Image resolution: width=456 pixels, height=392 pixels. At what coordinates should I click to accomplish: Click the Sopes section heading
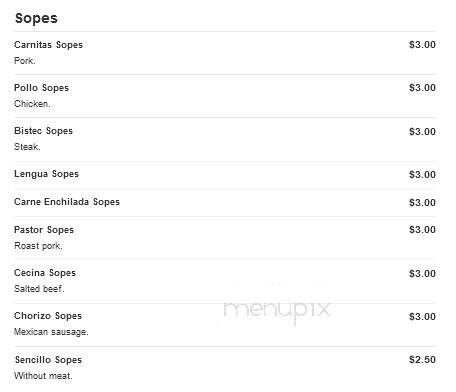point(36,19)
